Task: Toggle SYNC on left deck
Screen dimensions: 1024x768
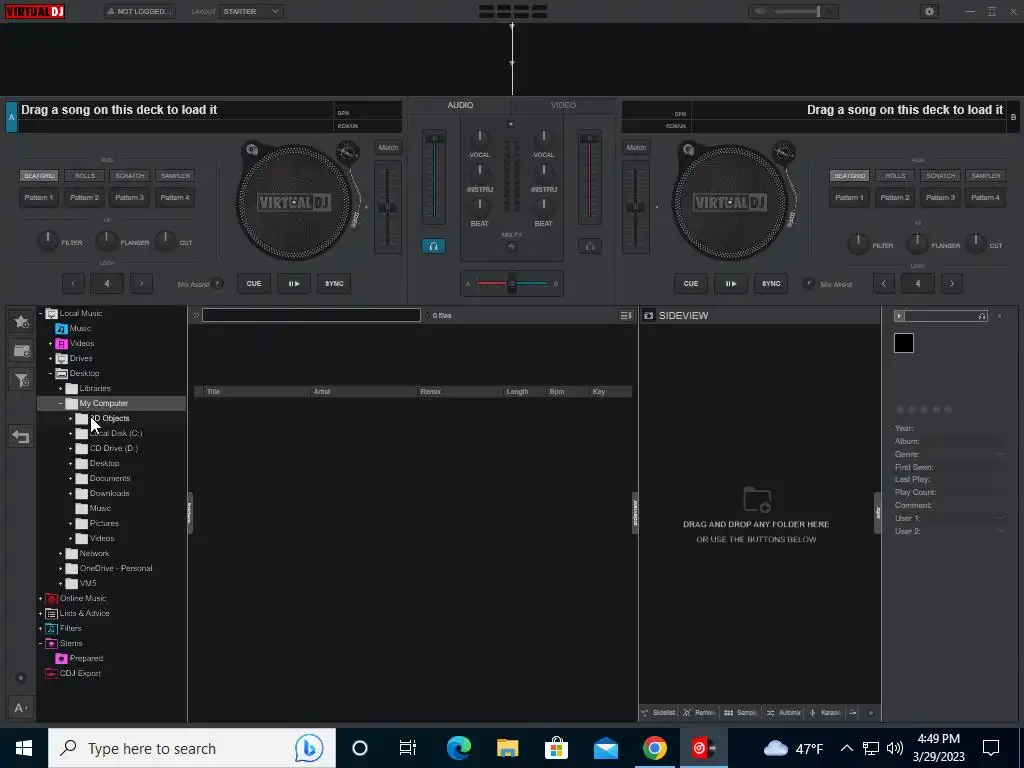Action: 334,283
